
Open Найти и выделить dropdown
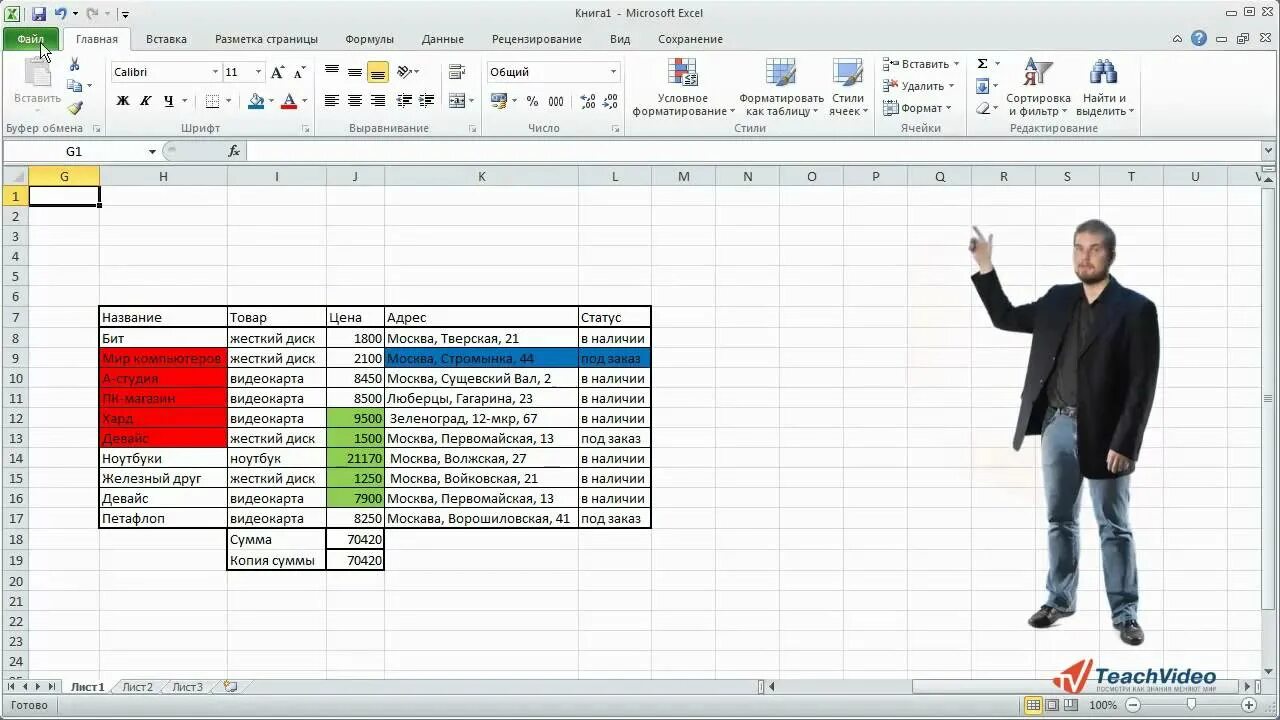1104,87
